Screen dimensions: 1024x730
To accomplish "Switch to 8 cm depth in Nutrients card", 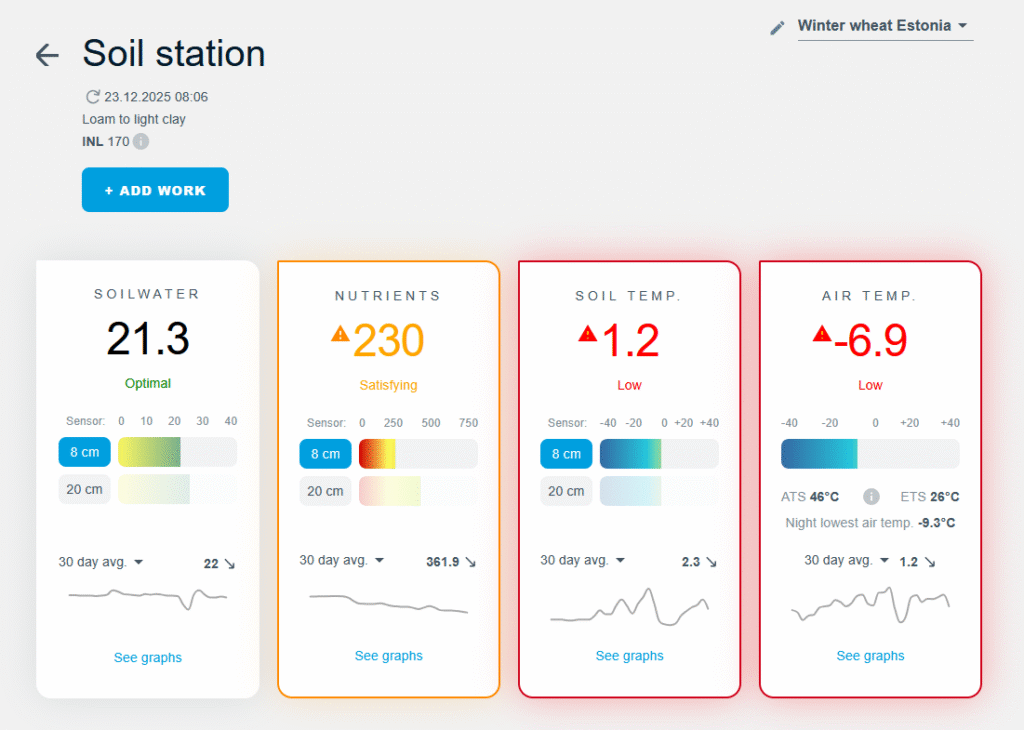I will tap(325, 454).
